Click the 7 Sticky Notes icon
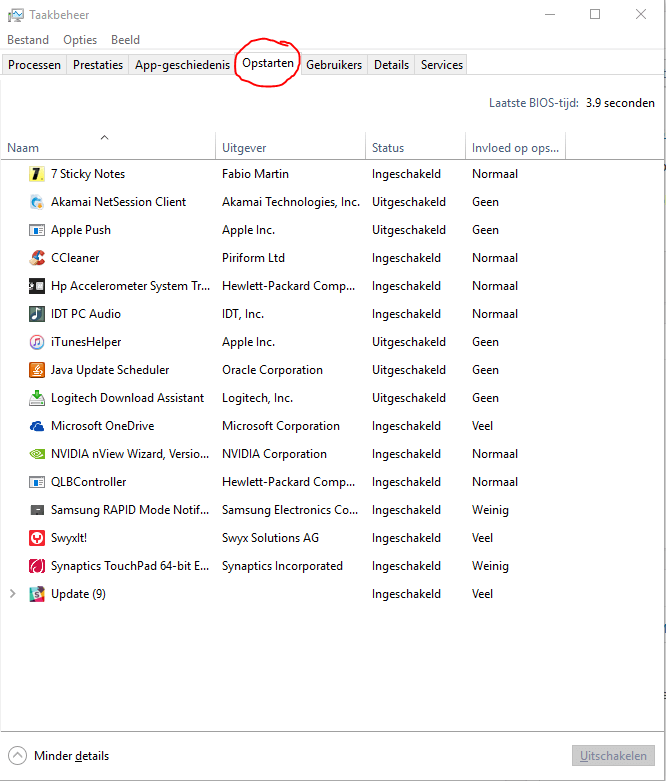 [x=37, y=174]
